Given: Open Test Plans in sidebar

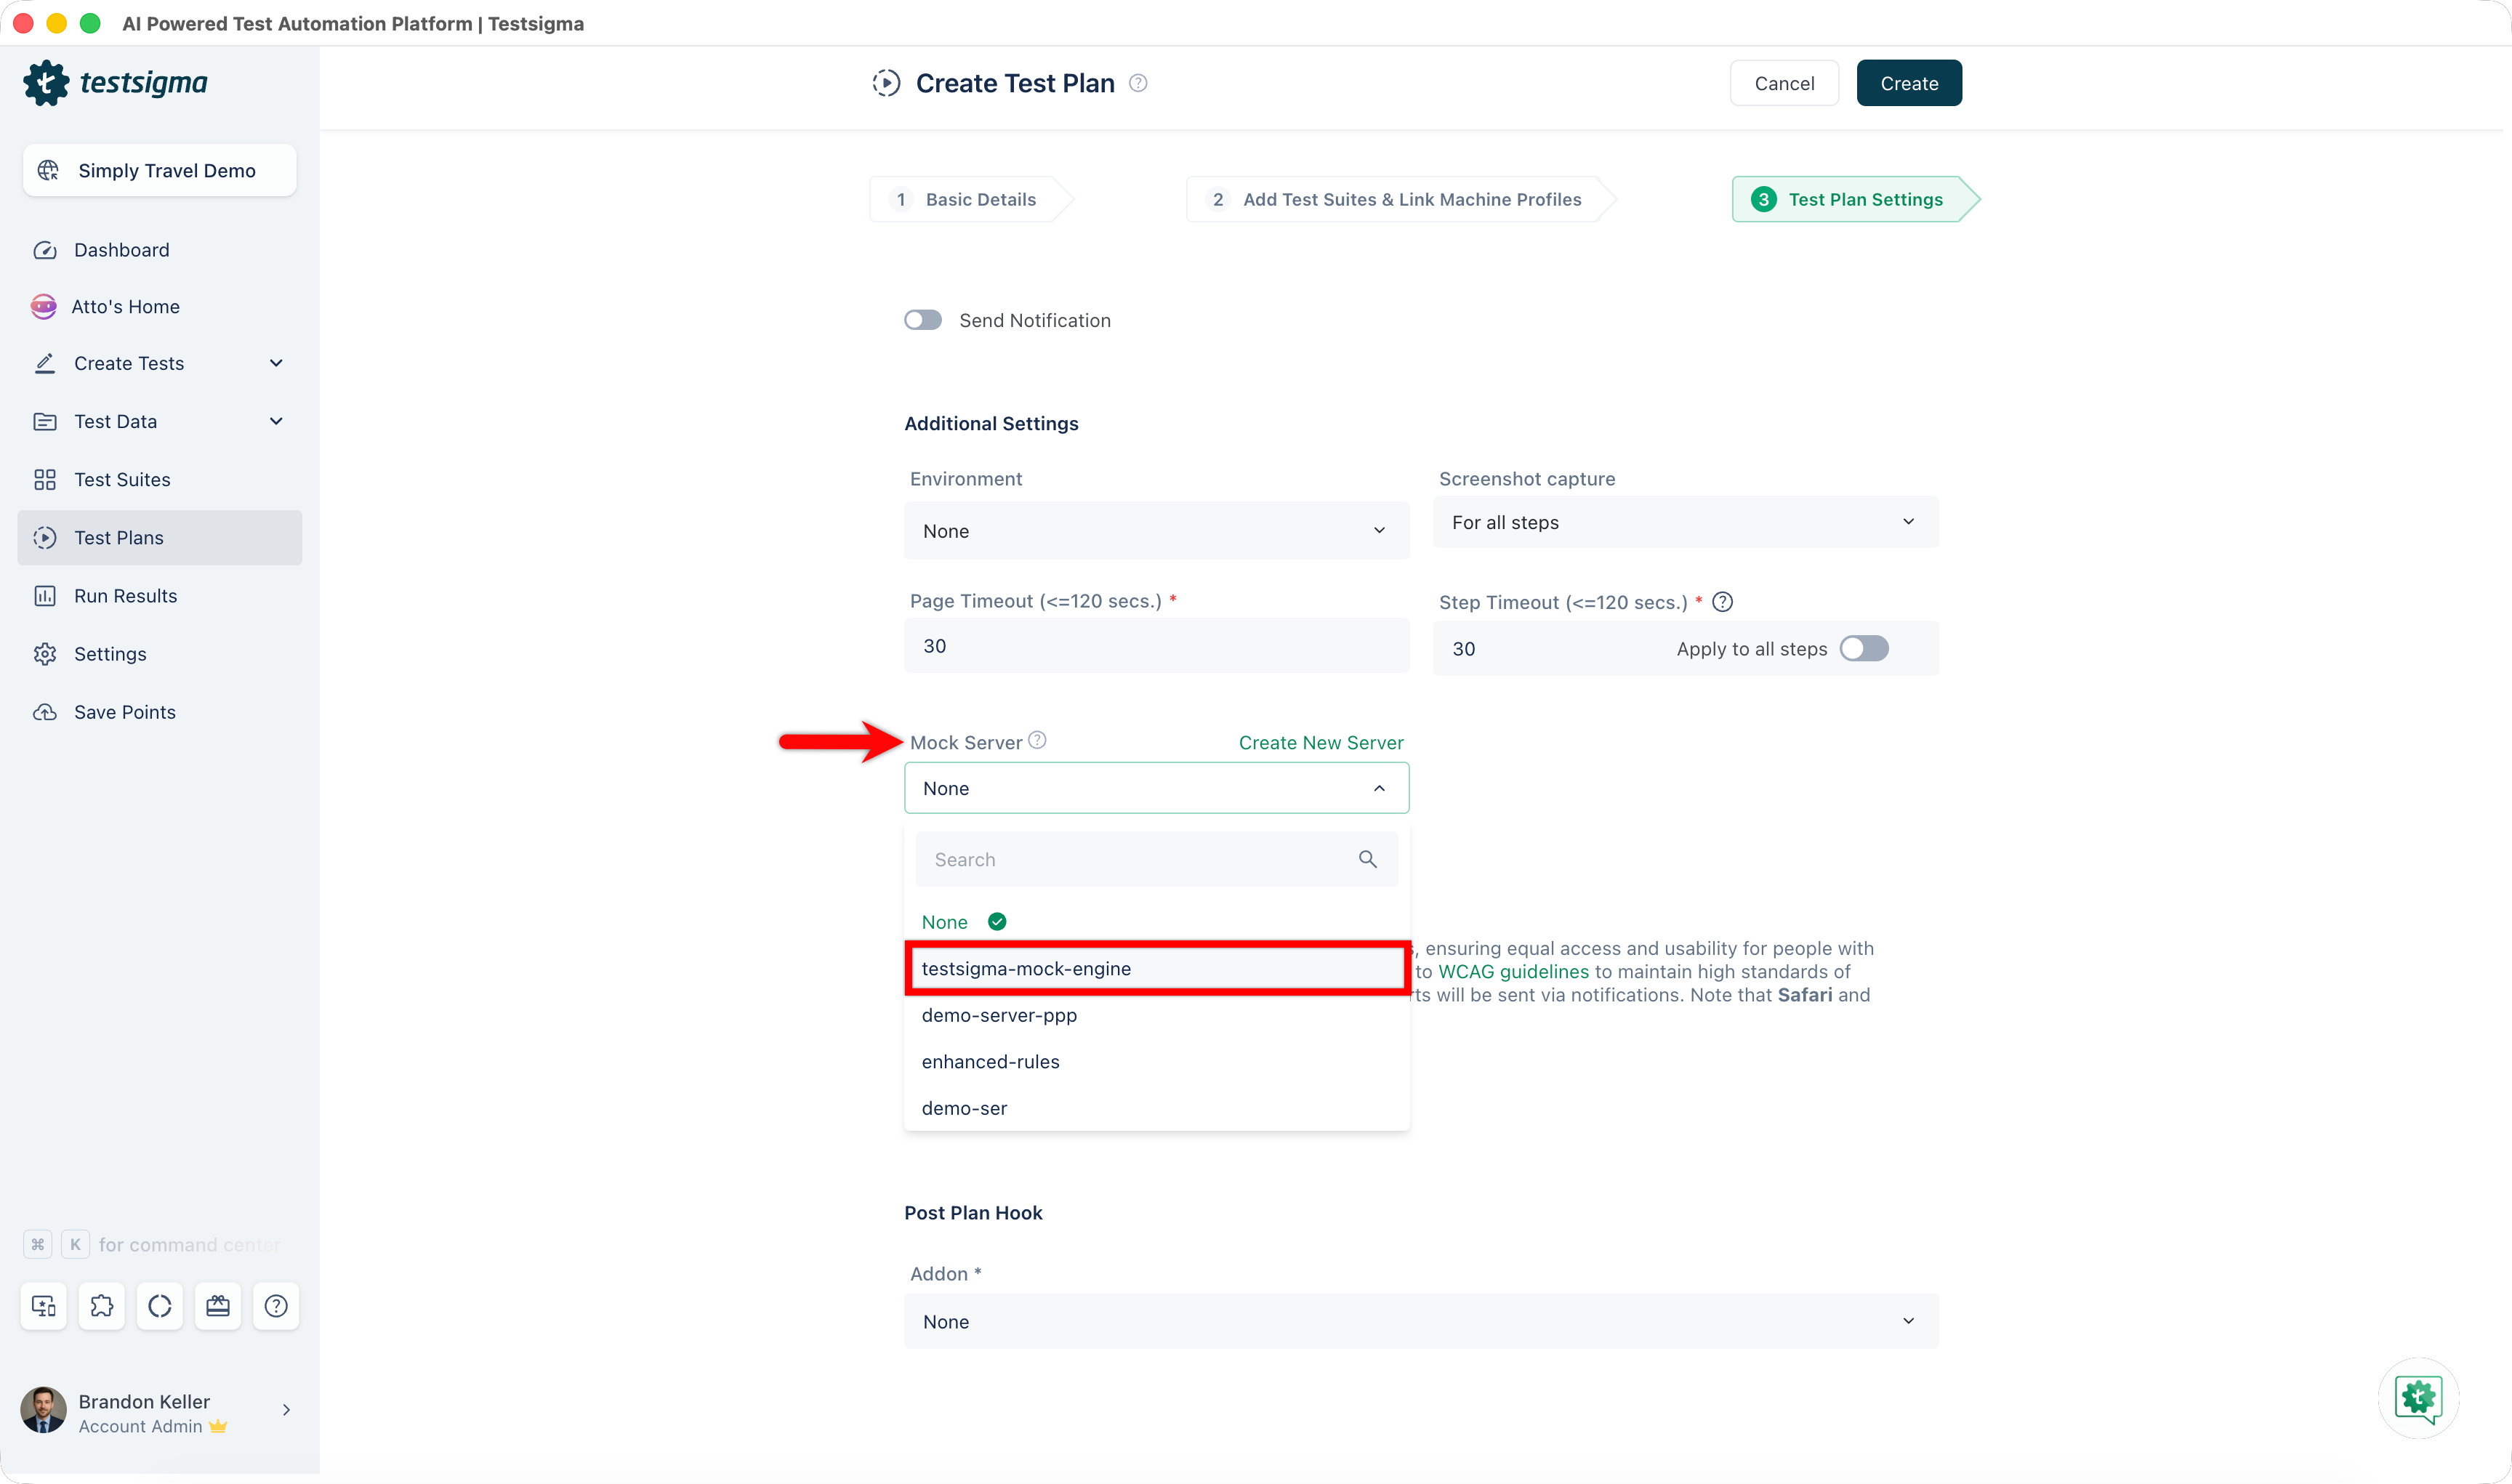Looking at the screenshot, I should pyautogui.click(x=160, y=538).
